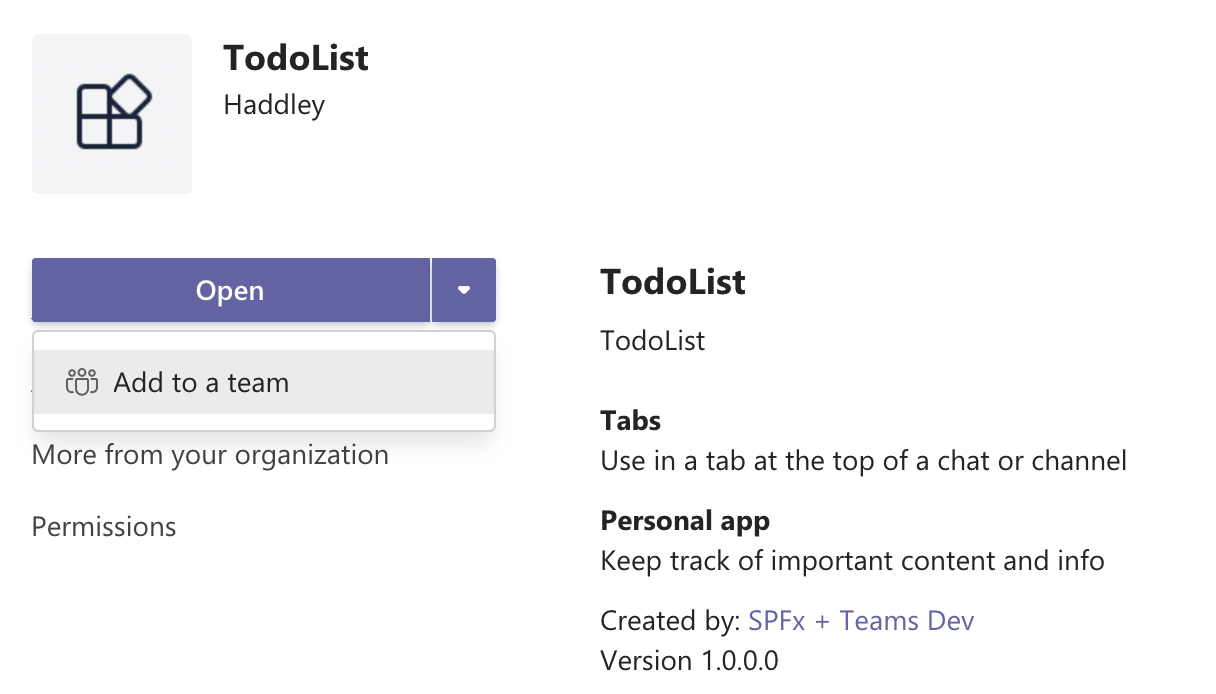Expand the dropdown arrow beside Open

463,291
